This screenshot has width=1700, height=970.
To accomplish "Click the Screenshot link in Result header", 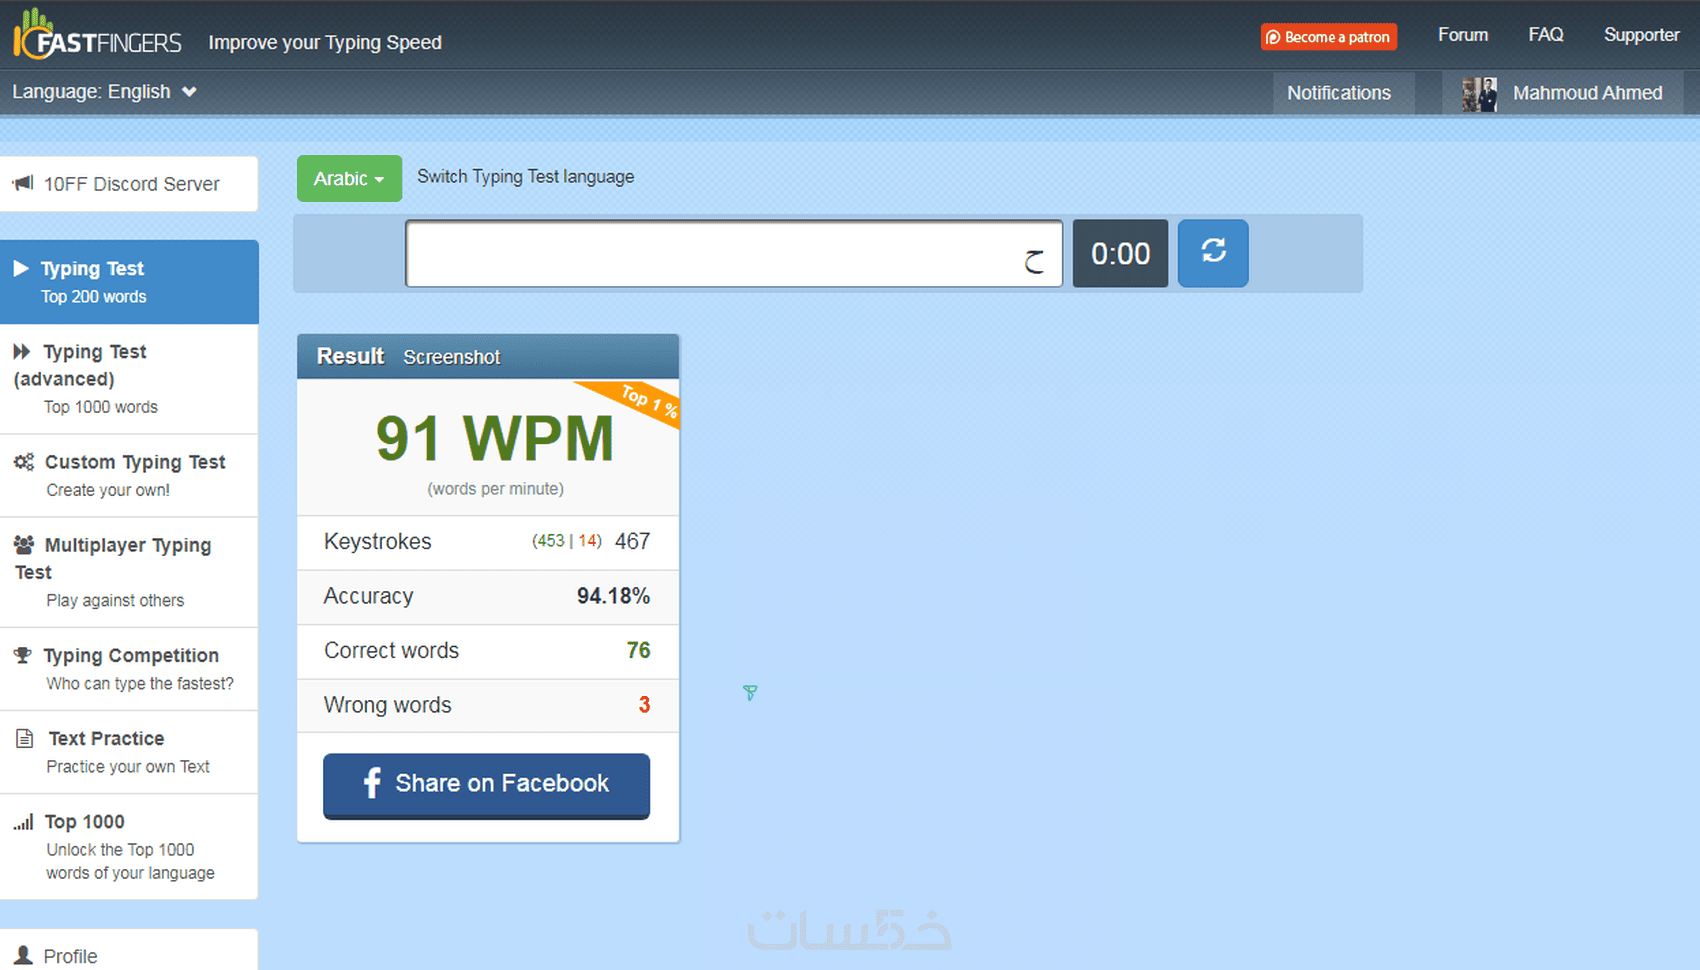I will pyautogui.click(x=451, y=357).
